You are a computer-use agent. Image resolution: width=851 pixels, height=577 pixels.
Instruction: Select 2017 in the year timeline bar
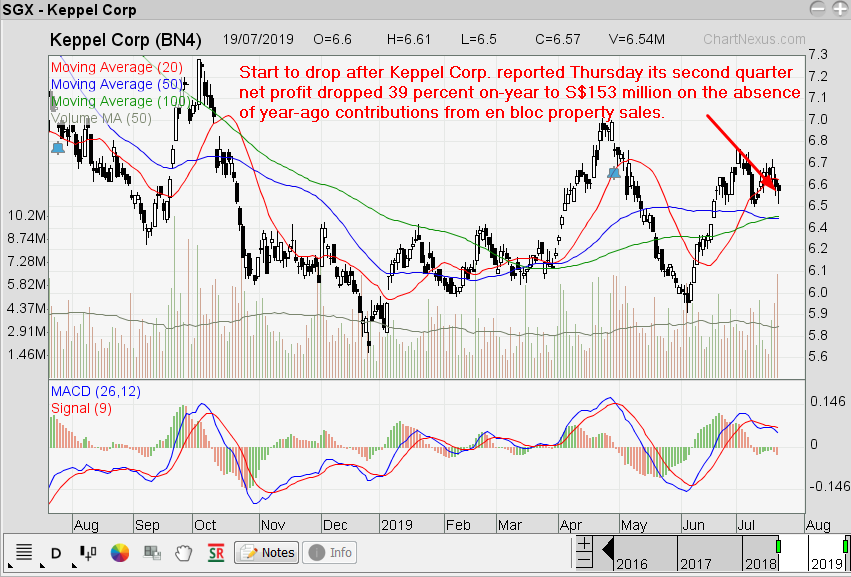point(695,561)
